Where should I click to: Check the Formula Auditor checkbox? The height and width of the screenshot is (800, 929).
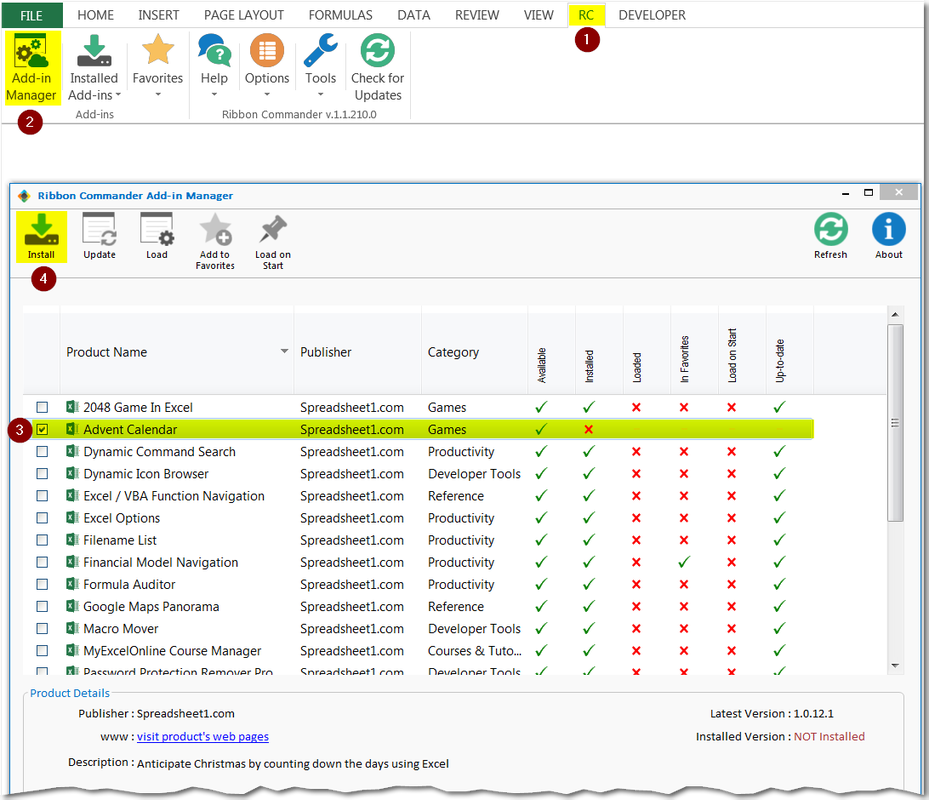(x=42, y=584)
